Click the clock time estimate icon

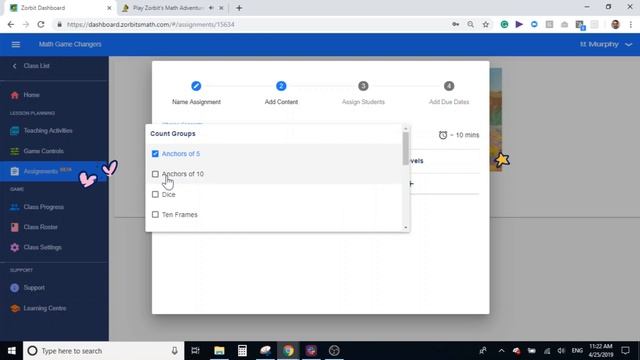coord(443,135)
